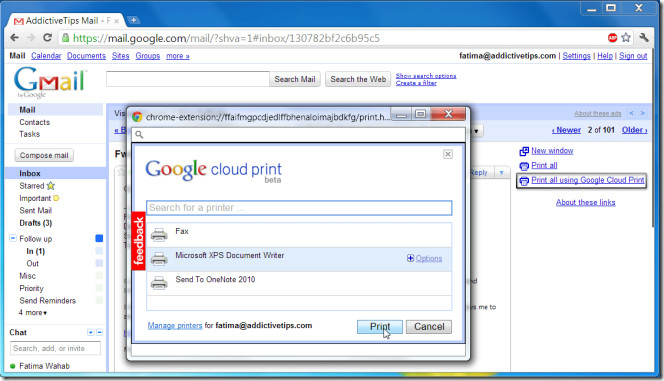664x381 pixels.
Task: Click the New window icon
Action: click(x=524, y=151)
